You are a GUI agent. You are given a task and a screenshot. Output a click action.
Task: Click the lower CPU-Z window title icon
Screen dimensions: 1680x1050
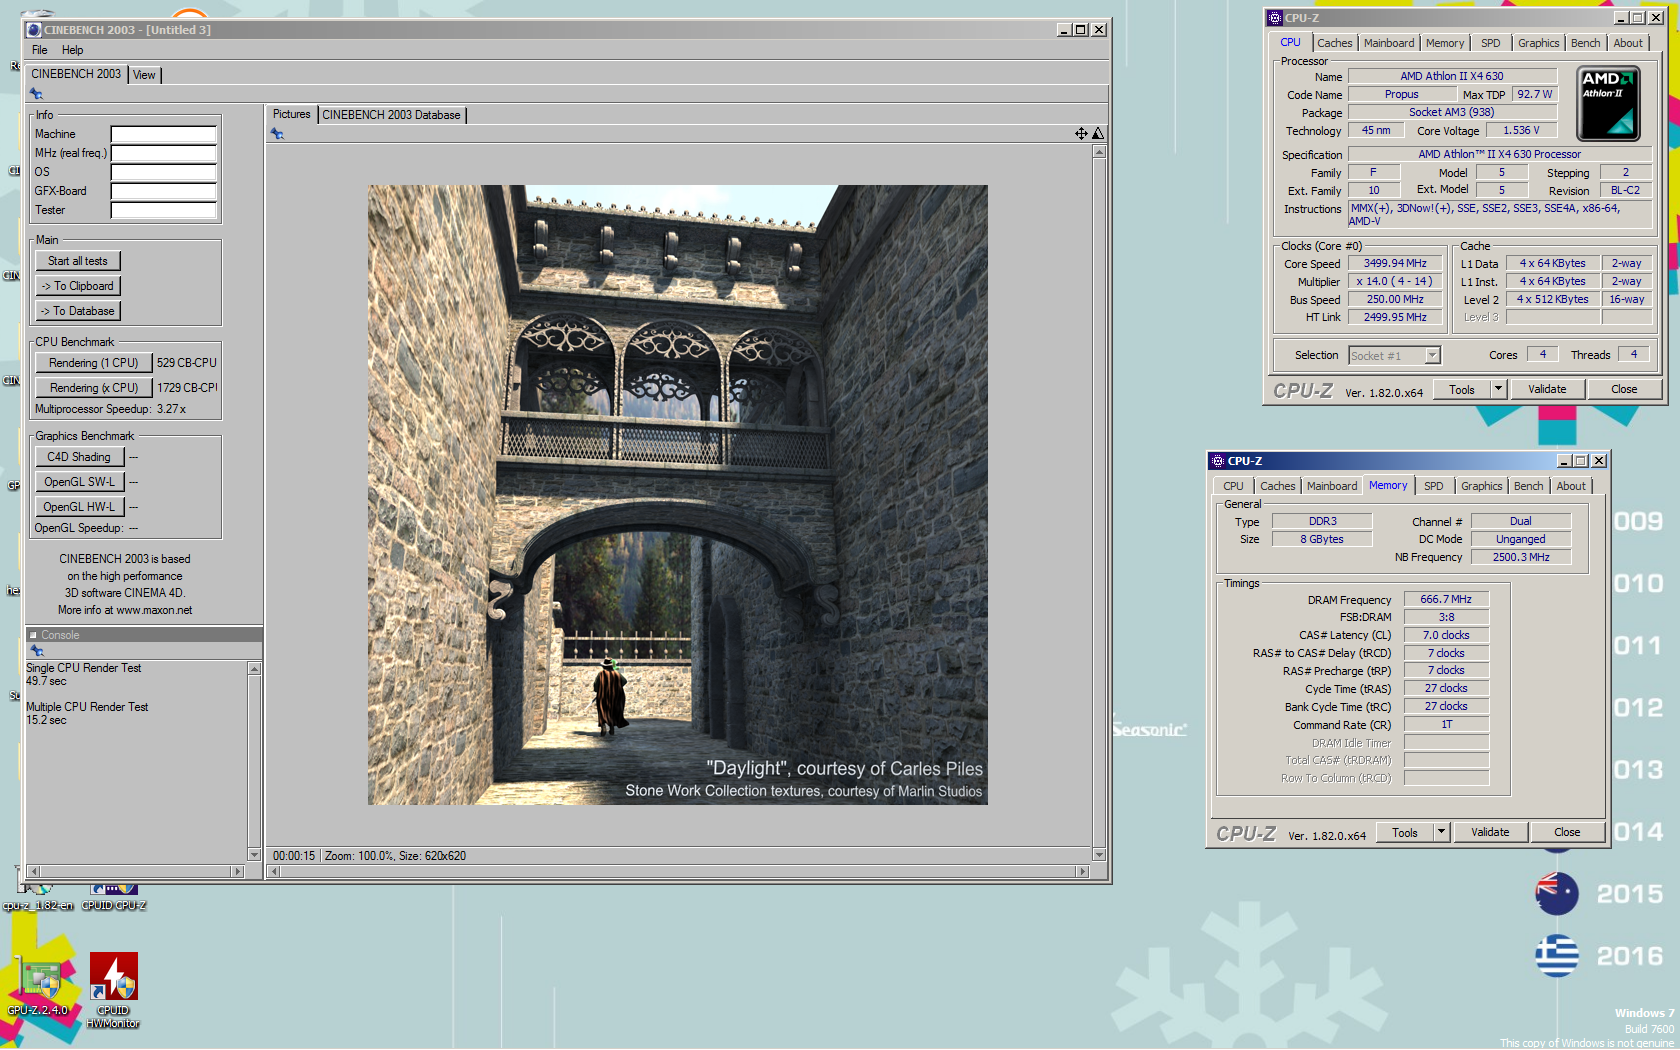(1217, 461)
